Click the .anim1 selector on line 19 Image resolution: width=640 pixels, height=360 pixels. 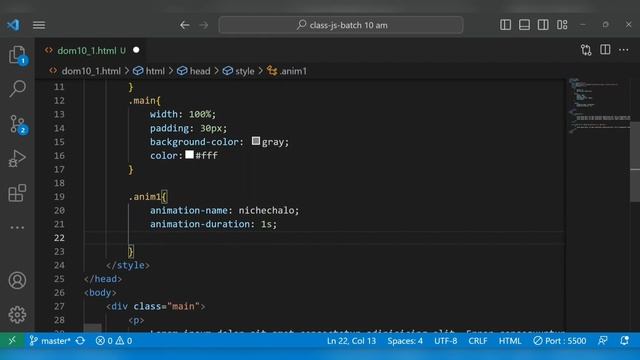click(x=145, y=197)
